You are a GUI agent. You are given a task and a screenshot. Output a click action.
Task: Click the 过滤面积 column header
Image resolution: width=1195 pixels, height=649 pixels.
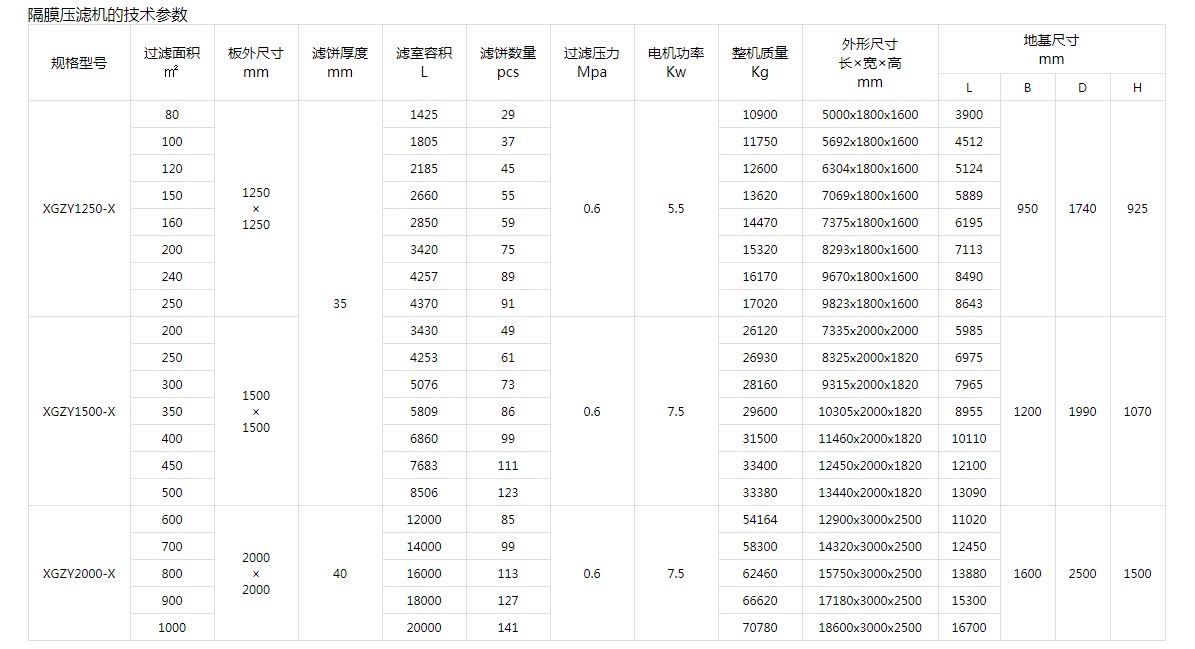coord(172,62)
